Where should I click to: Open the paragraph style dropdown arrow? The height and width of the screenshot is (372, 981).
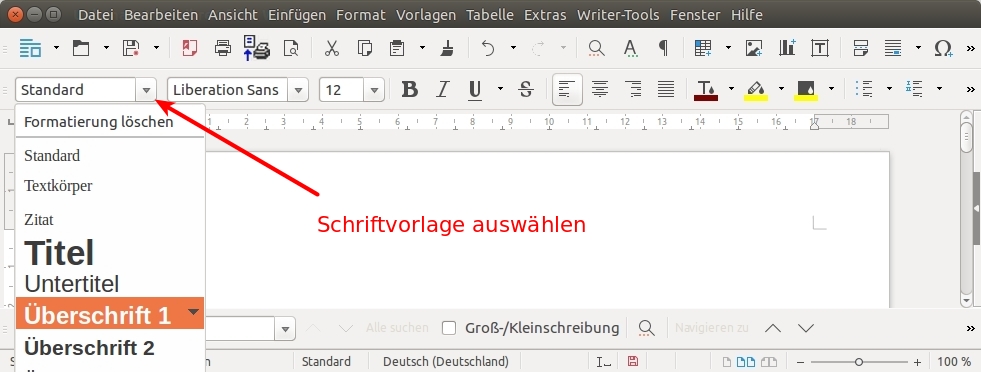coord(146,90)
